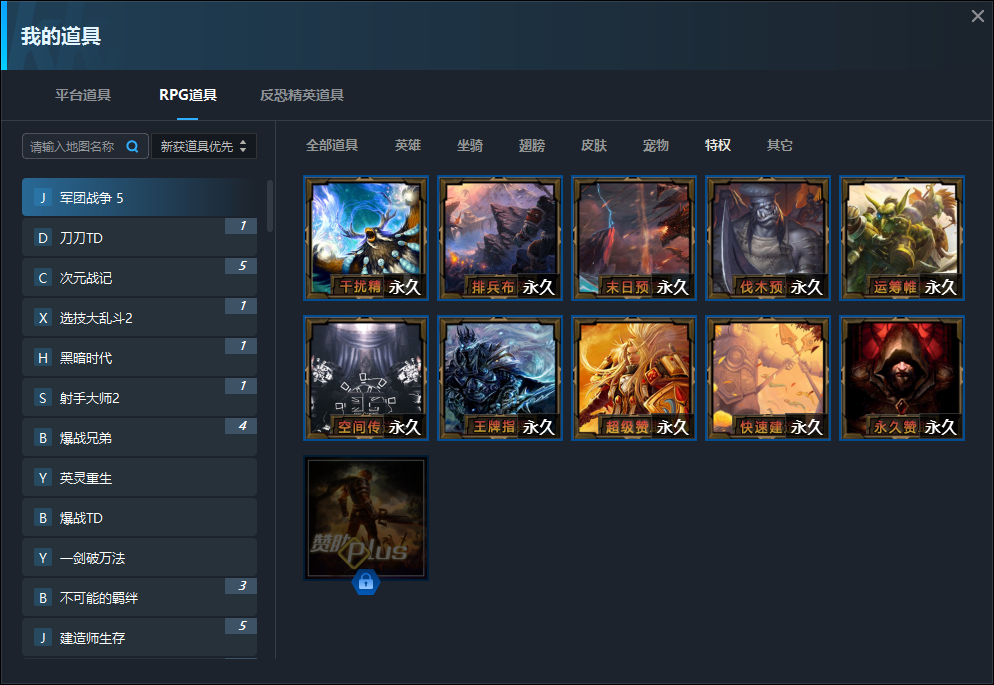The width and height of the screenshot is (994, 685).
Task: Select the 空间传 item card
Action: coord(366,378)
